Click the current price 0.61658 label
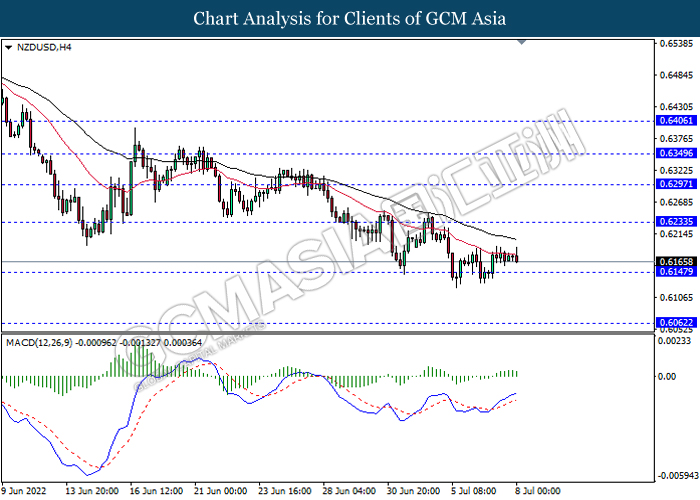This screenshot has width=700, height=500. coord(676,262)
